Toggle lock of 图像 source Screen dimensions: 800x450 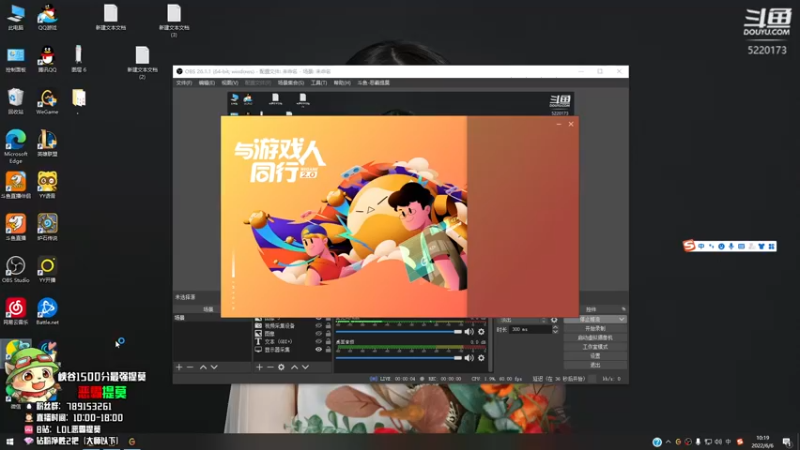[x=328, y=334]
